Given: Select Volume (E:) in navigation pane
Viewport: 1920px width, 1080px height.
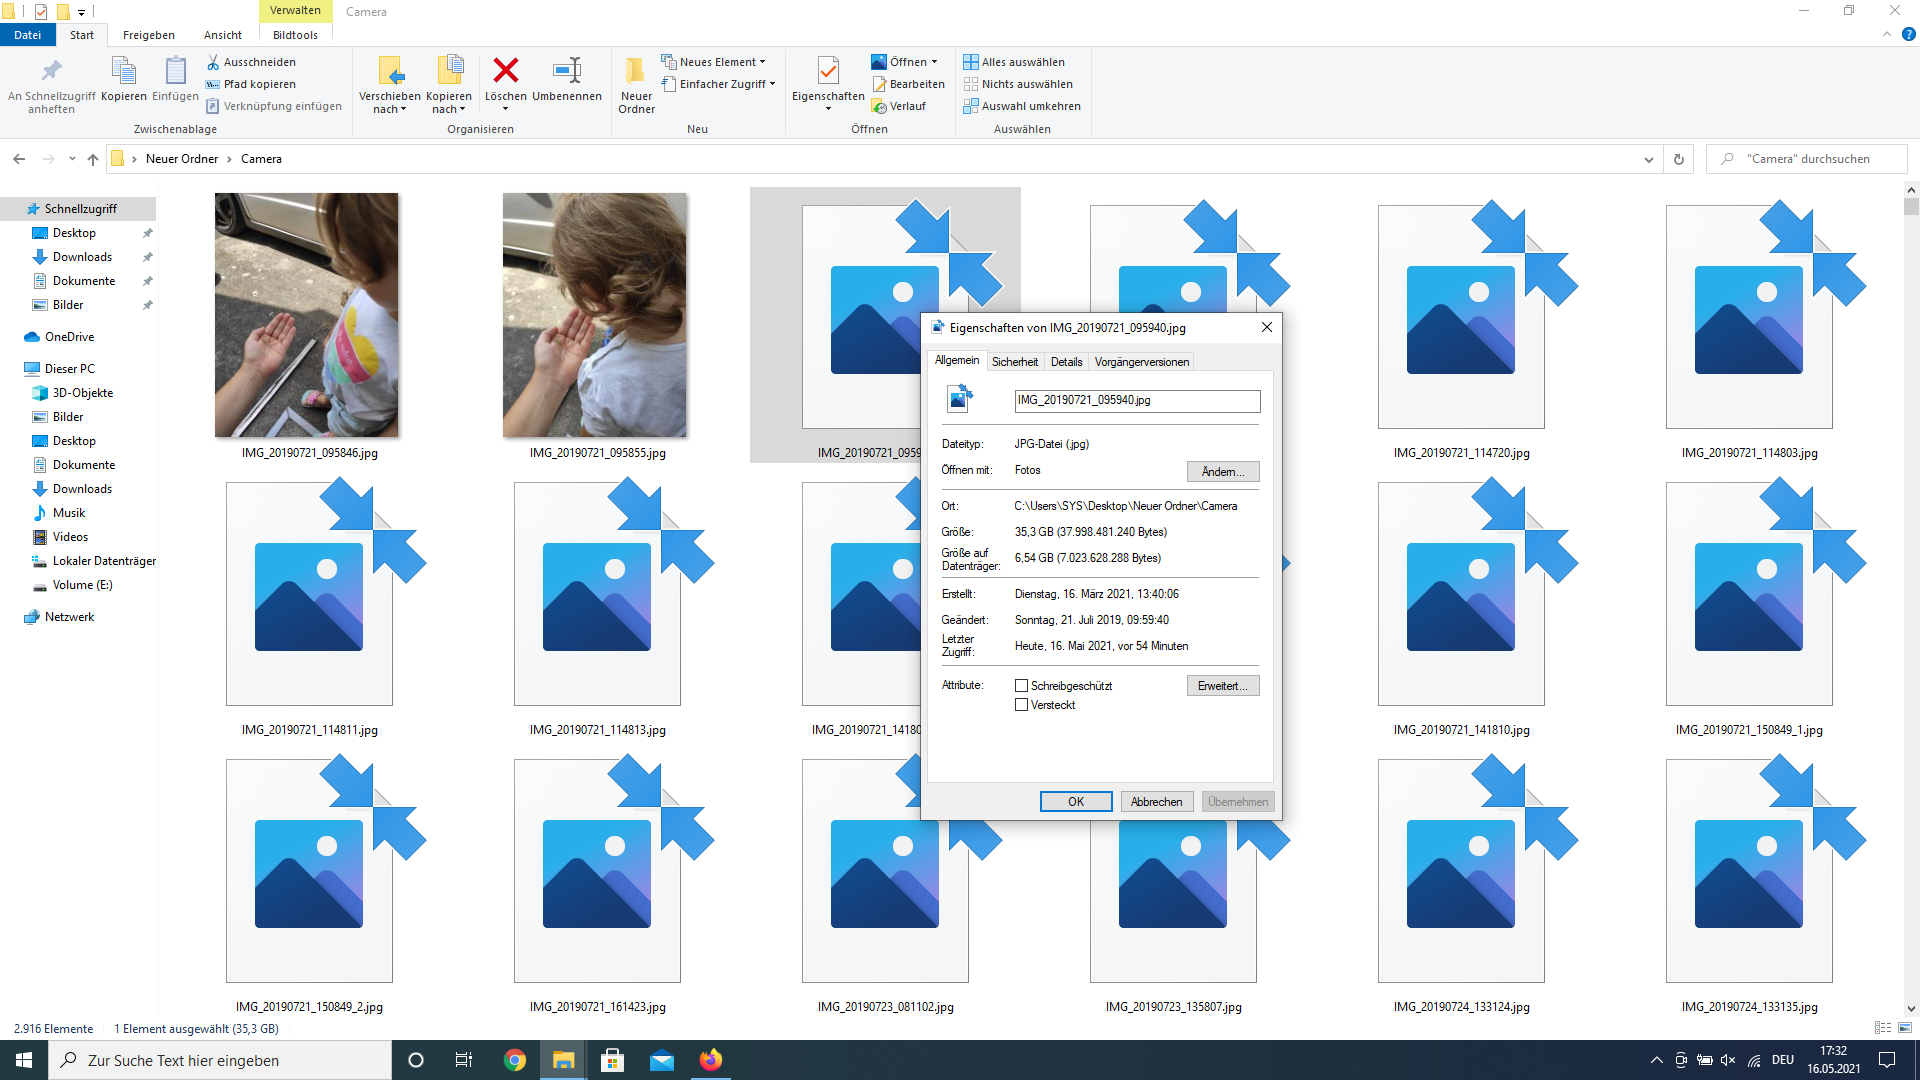Looking at the screenshot, I should [x=82, y=585].
